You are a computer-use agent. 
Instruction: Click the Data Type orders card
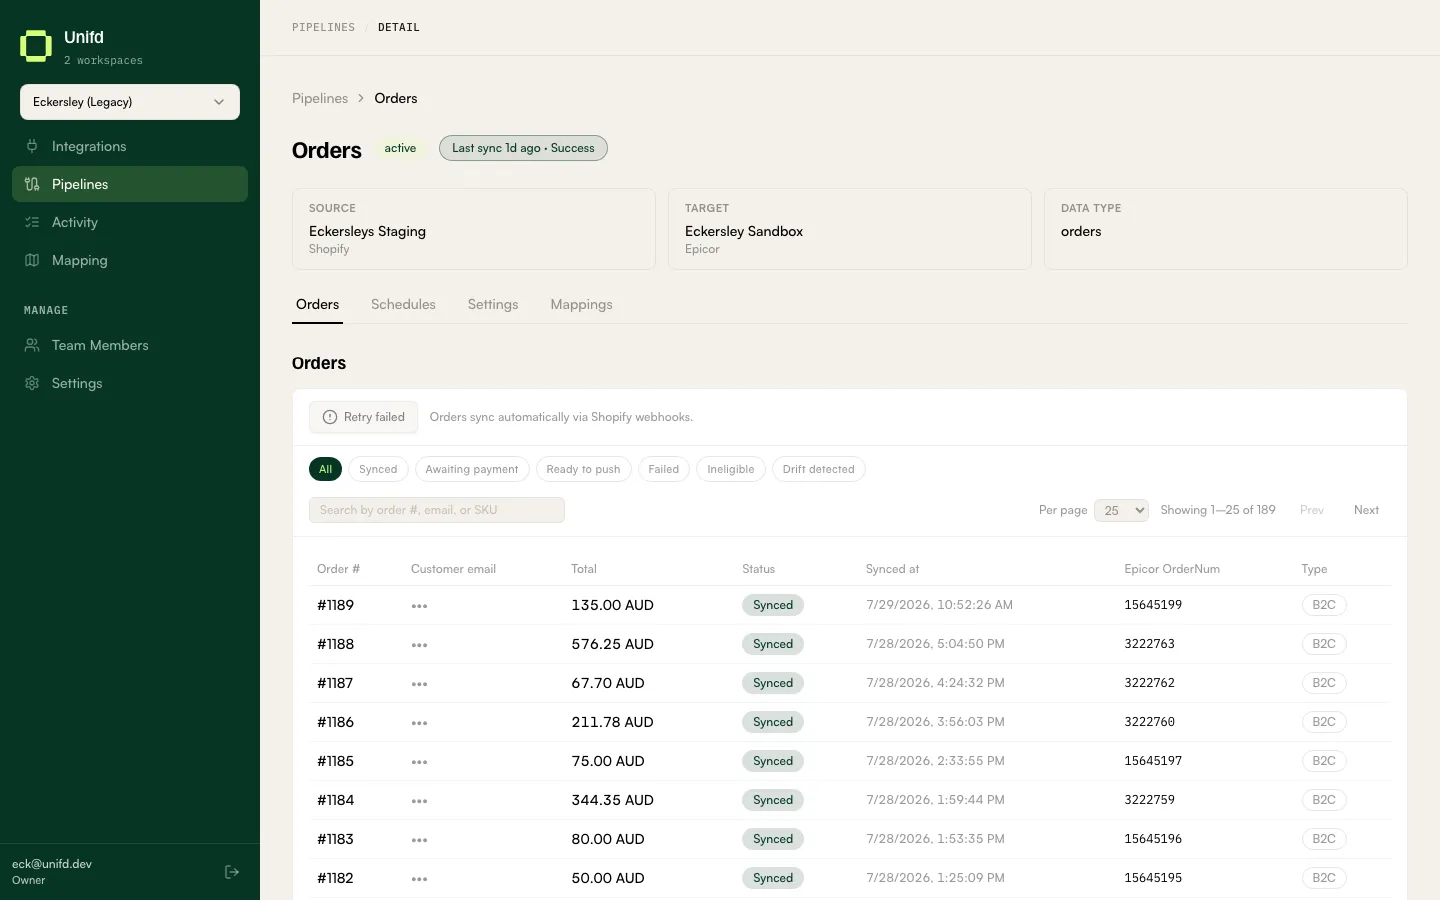(1226, 229)
